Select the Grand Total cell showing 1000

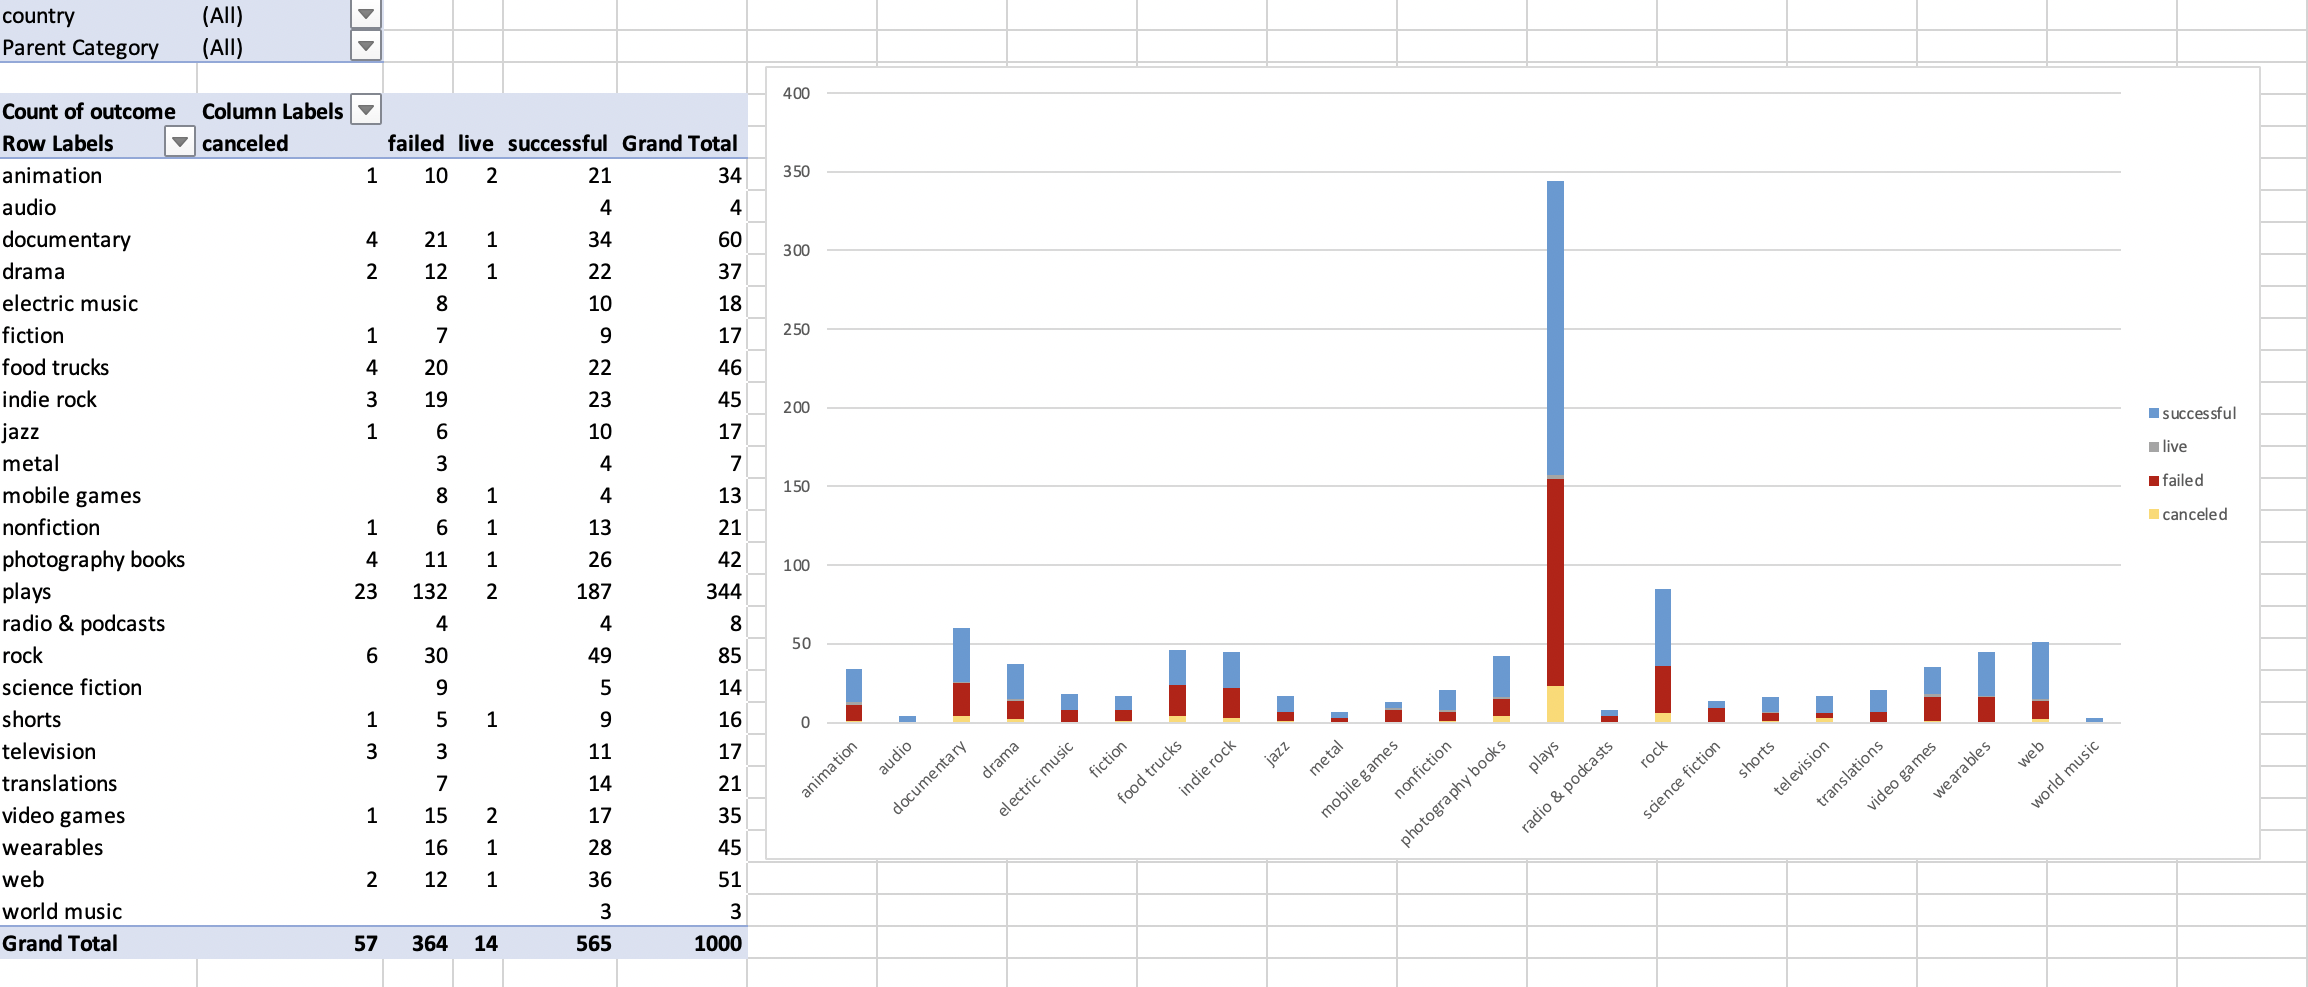coord(718,942)
